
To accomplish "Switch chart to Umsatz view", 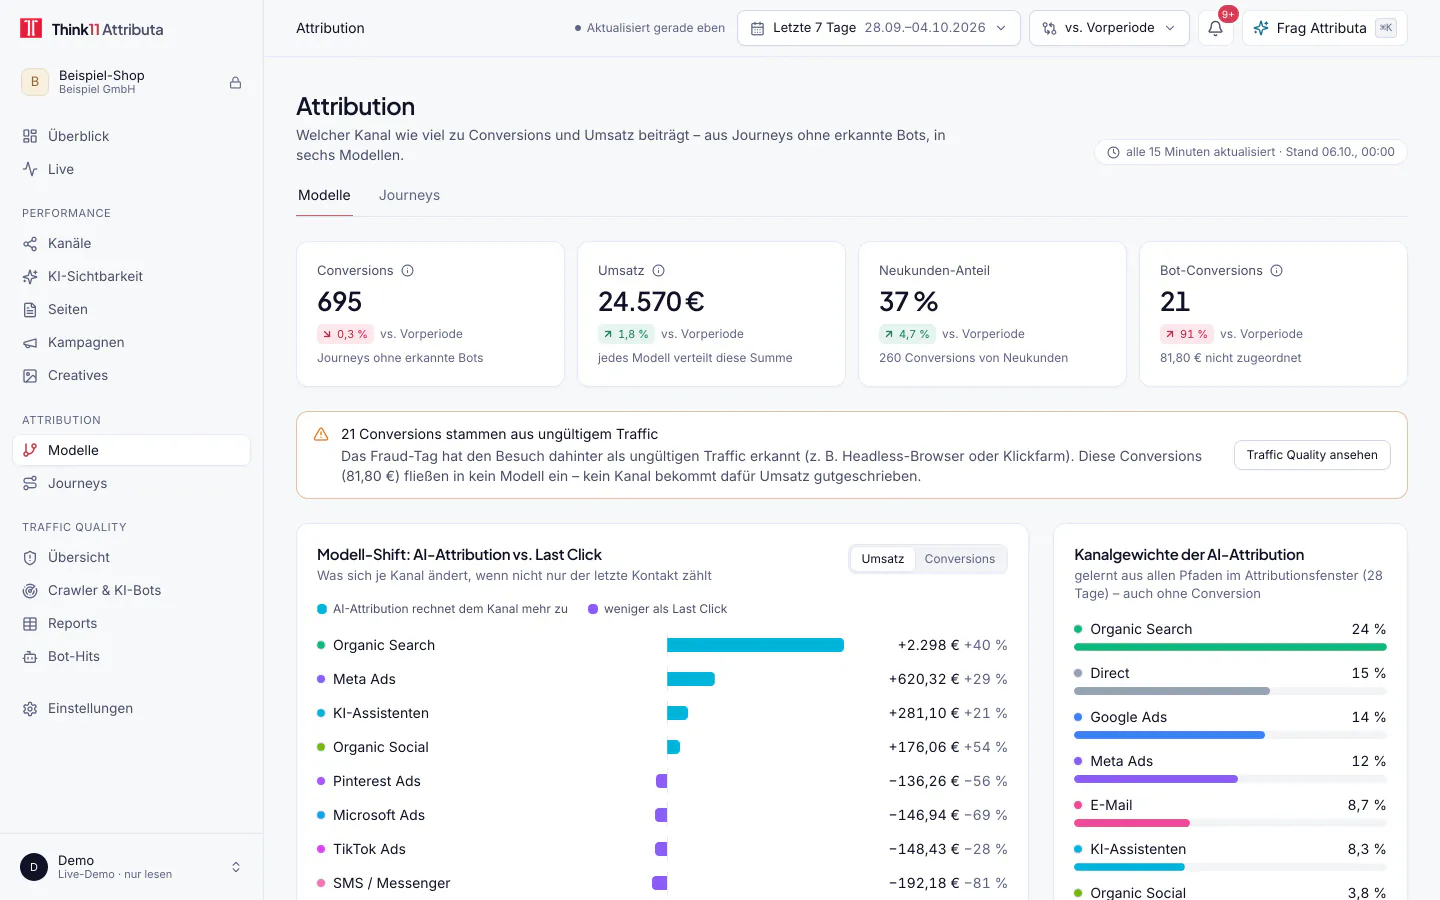I will [x=883, y=559].
